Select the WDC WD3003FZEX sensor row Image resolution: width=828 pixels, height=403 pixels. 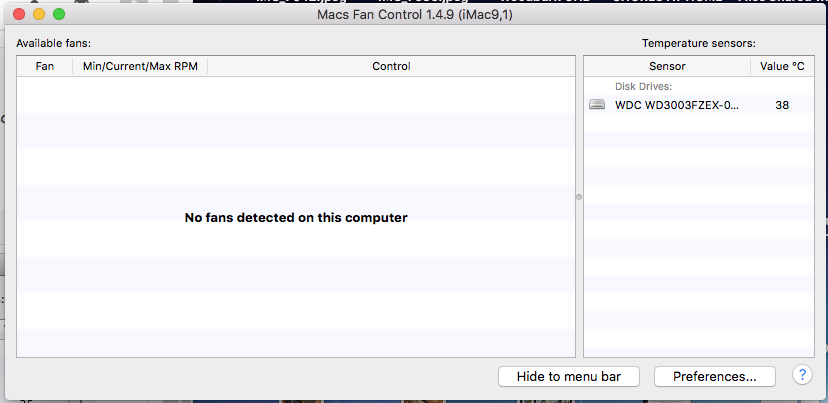tap(699, 105)
